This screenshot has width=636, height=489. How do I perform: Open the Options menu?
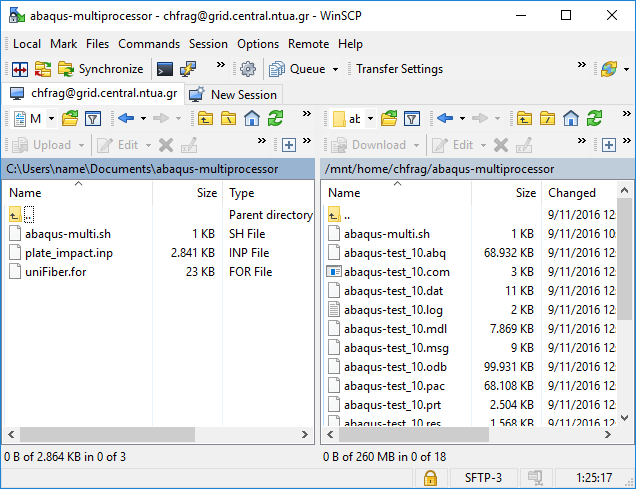coord(258,44)
